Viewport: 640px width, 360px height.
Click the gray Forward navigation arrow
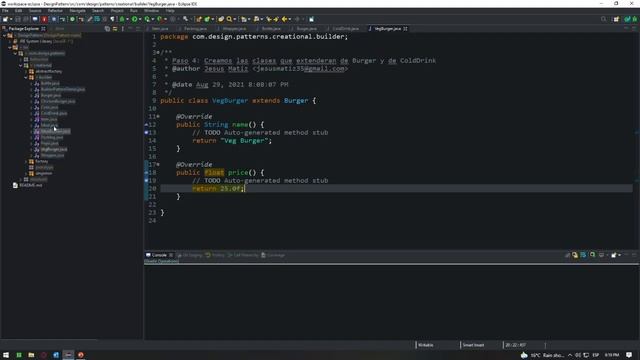(x=297, y=19)
